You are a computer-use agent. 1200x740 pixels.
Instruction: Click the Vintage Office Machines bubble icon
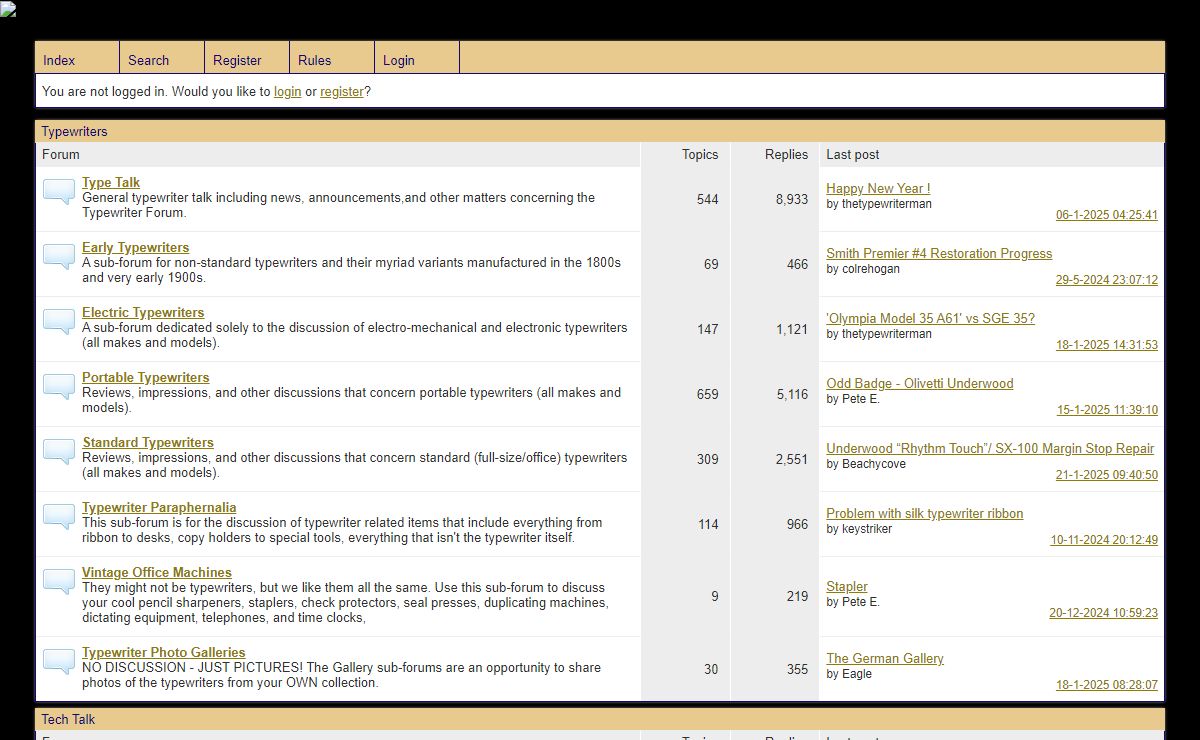59,582
